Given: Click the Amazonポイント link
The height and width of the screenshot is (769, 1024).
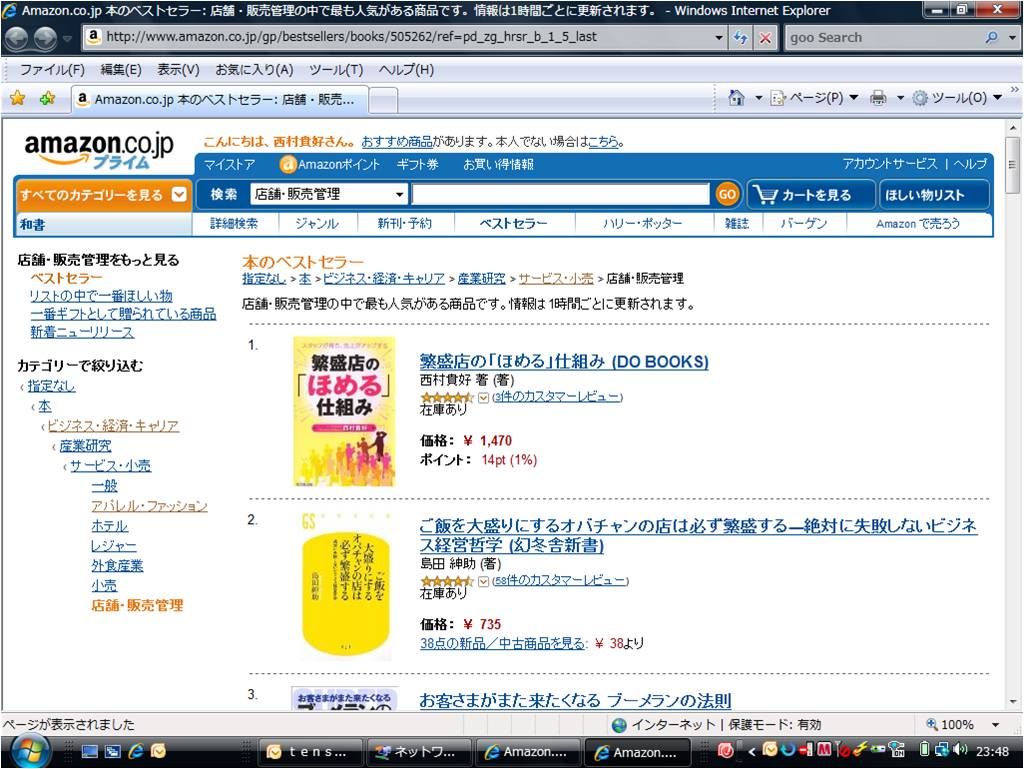Looking at the screenshot, I should pyautogui.click(x=330, y=165).
